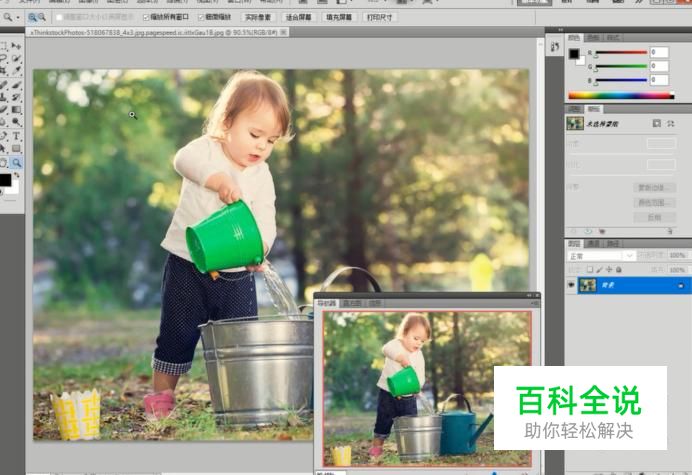The image size is (692, 475).
Task: Switch to the 色板 swatches tab
Action: [x=593, y=38]
